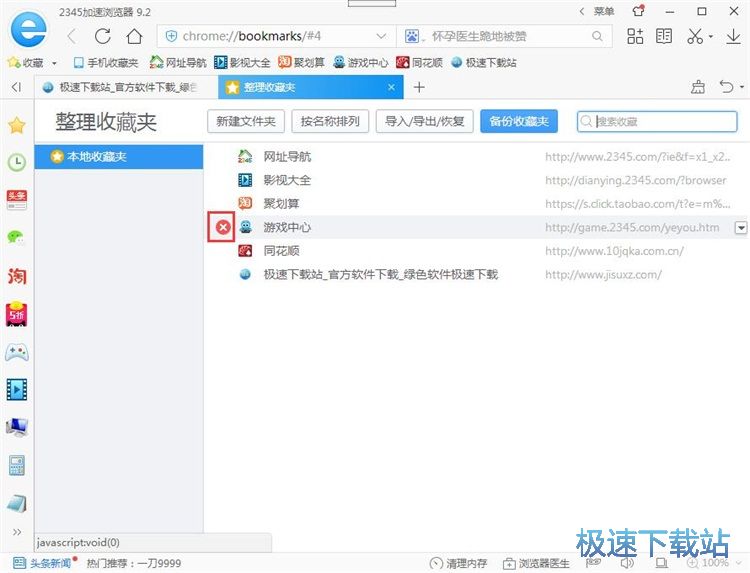This screenshot has height=573, width=750.
Task: Open the 游戏中心 row options dropdown
Action: pos(740,228)
